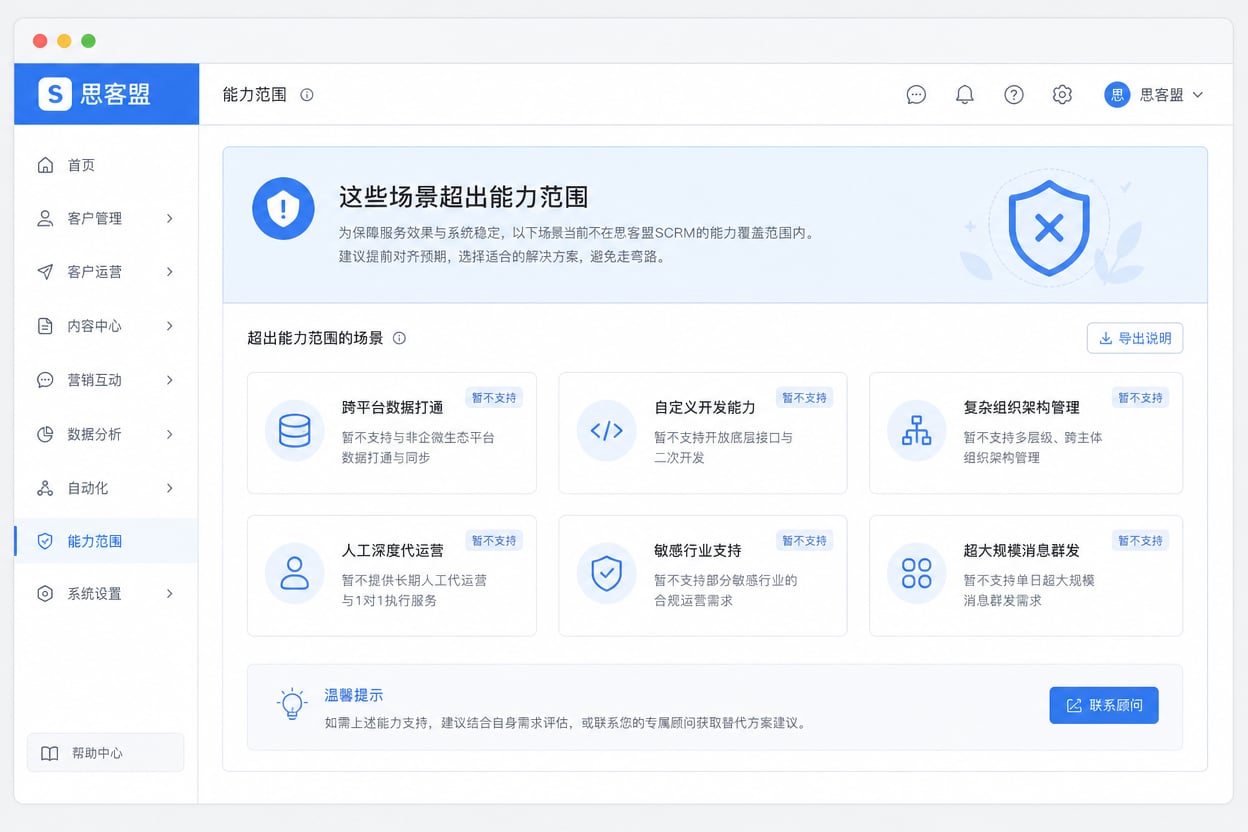Viewport: 1248px width, 832px height.
Task: Click the code brackets icon on 自定义开发能力
Action: click(607, 431)
